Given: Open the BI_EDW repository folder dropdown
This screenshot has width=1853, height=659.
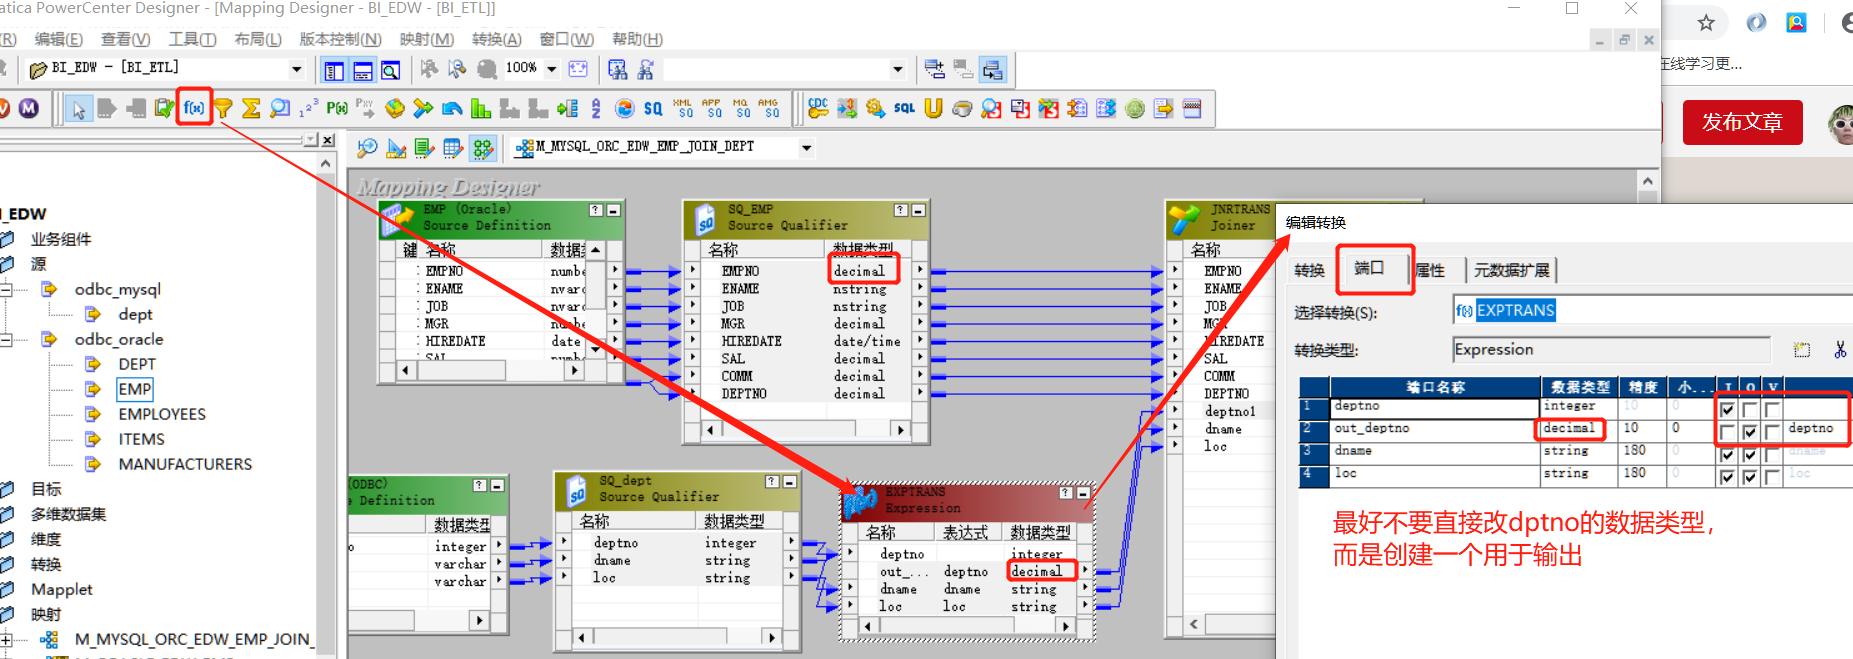Looking at the screenshot, I should click(x=296, y=69).
